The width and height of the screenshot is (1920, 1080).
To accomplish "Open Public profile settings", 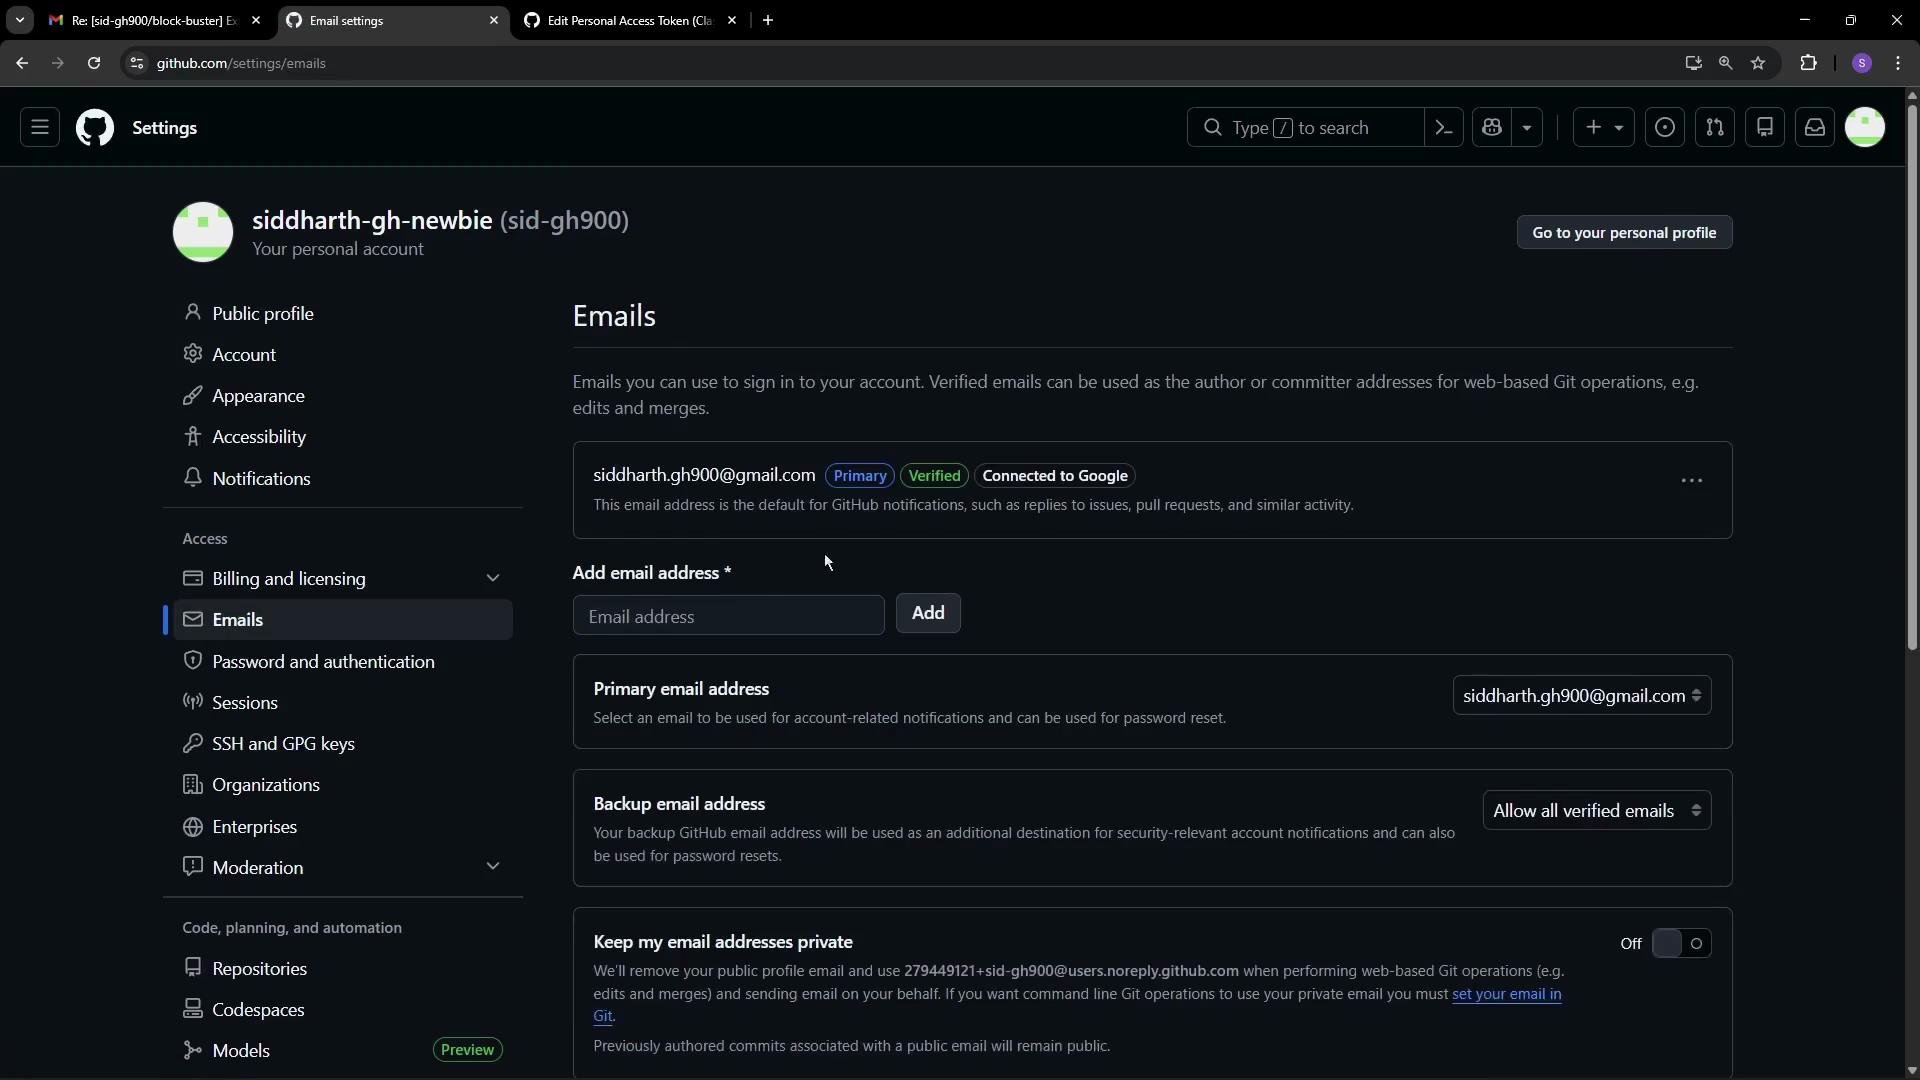I will click(x=343, y=314).
